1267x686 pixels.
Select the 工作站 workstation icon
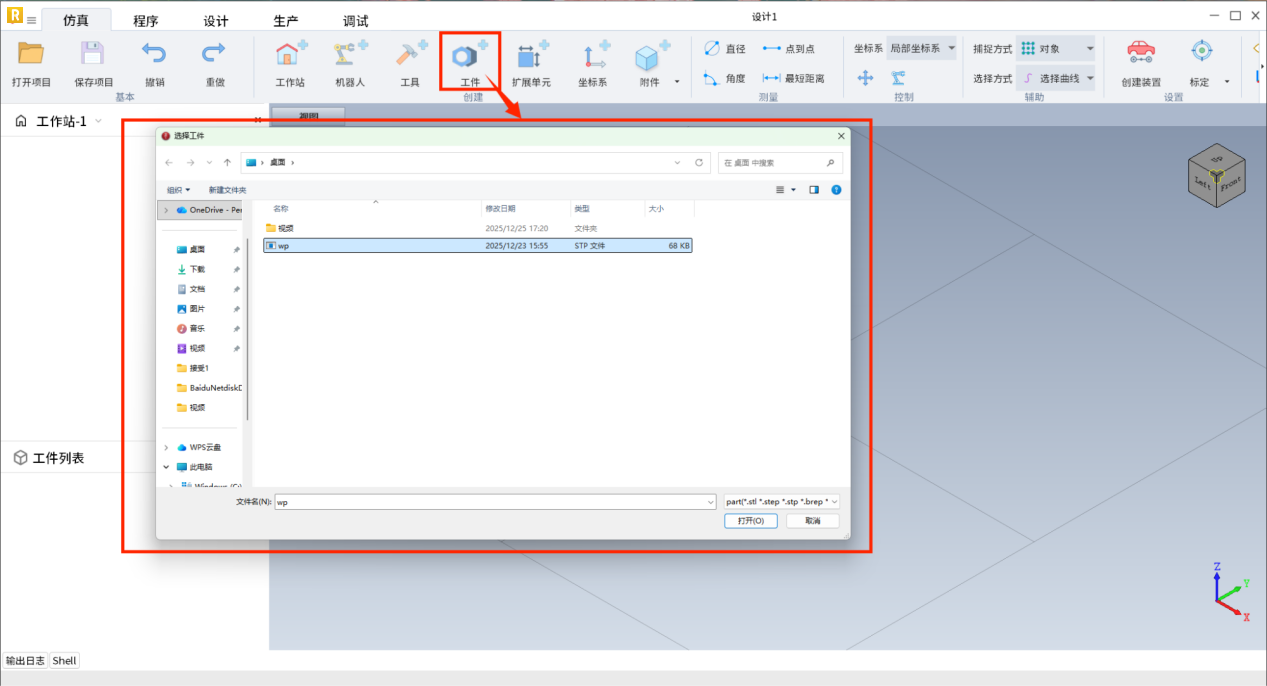[290, 56]
